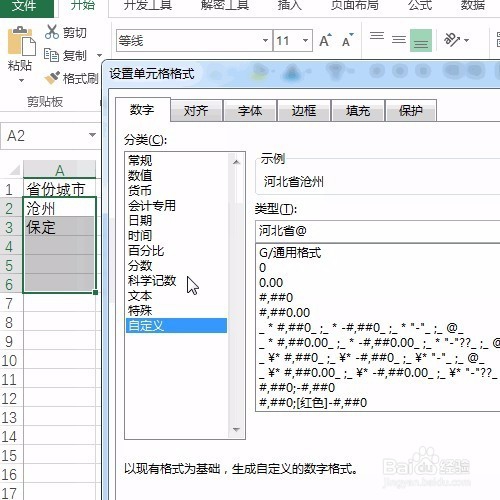
Task: Click the Paste clipboard icon
Action: [21, 41]
